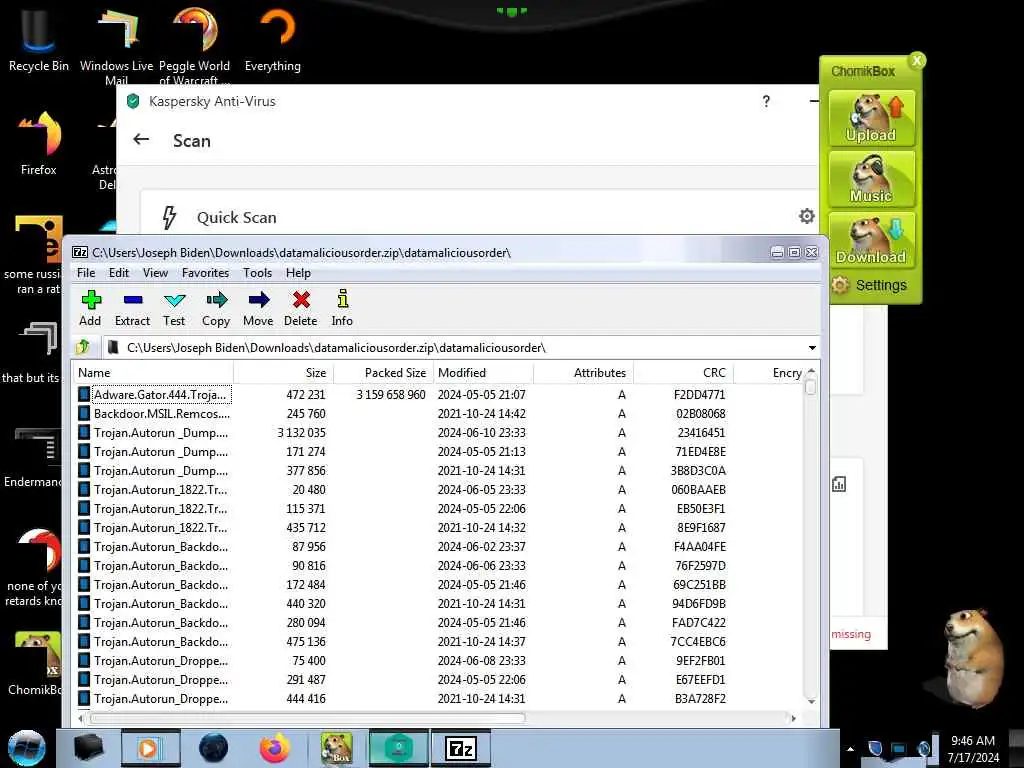Delete selection with the red X icon
The image size is (1024, 768).
(301, 308)
